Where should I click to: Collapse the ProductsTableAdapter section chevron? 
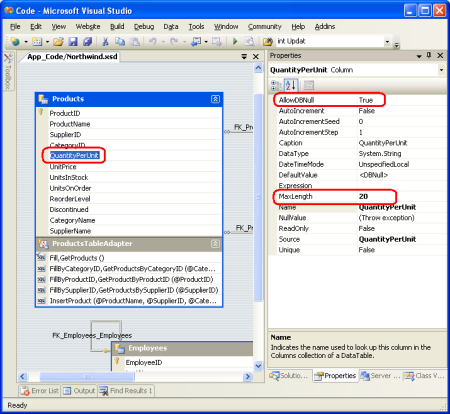pos(215,244)
